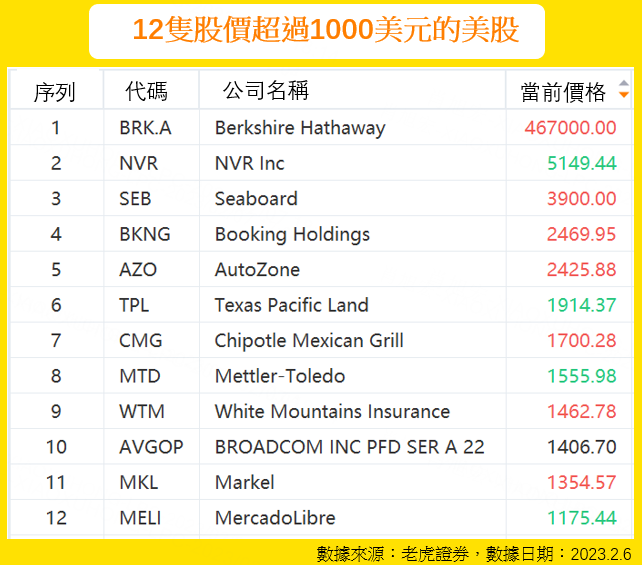Select the 序列 column header

55,92
